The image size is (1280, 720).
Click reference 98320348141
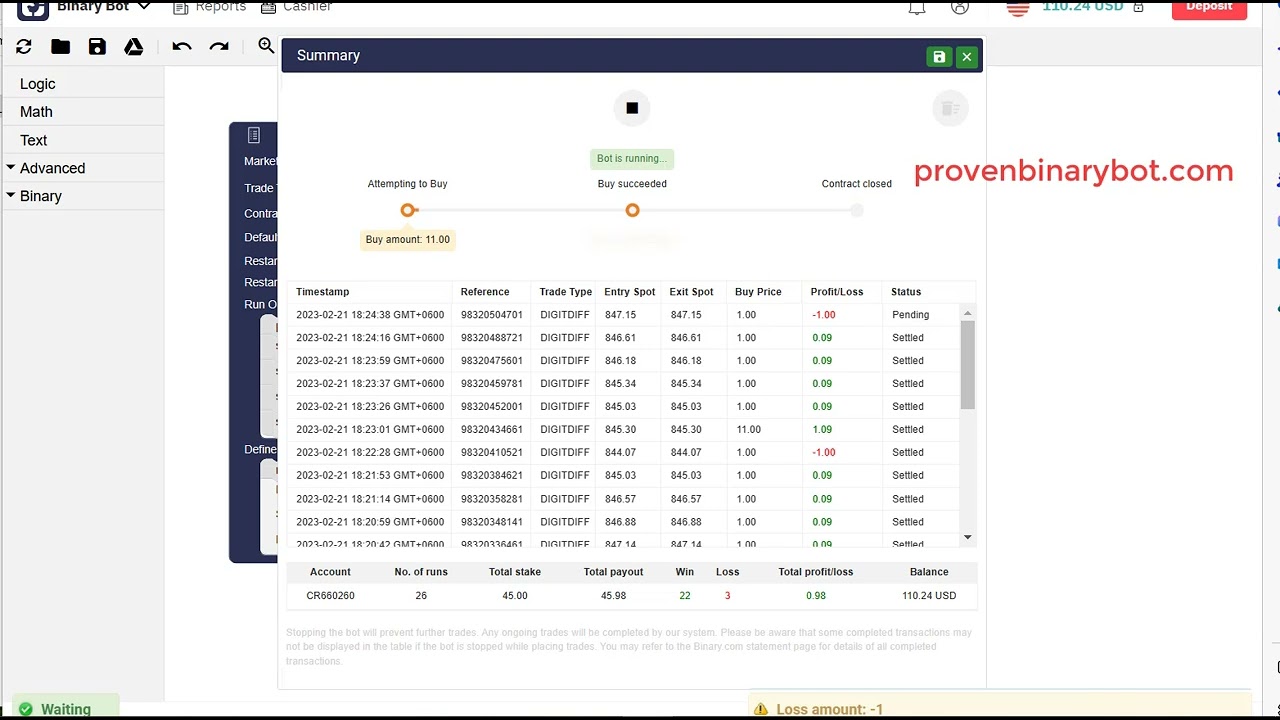[492, 522]
